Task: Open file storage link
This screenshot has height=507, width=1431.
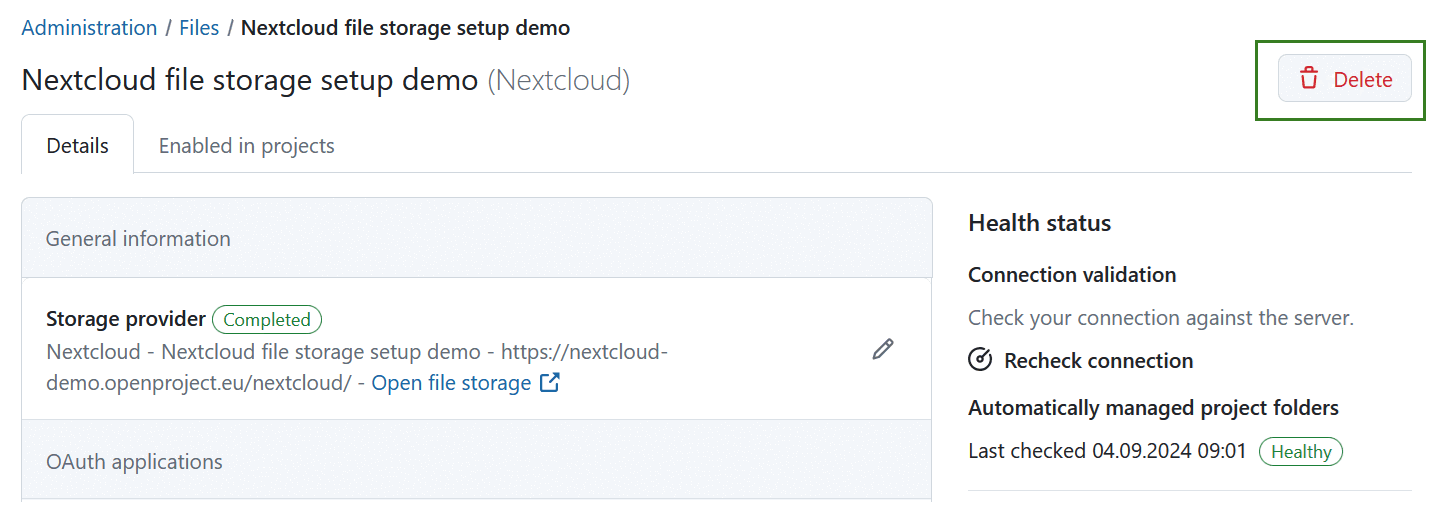Action: point(451,383)
